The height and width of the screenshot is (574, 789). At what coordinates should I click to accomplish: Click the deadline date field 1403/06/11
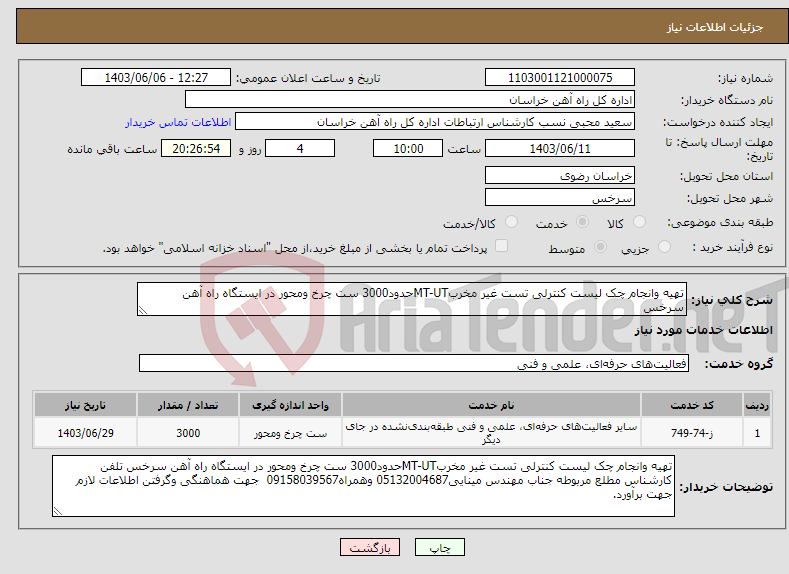(560, 148)
